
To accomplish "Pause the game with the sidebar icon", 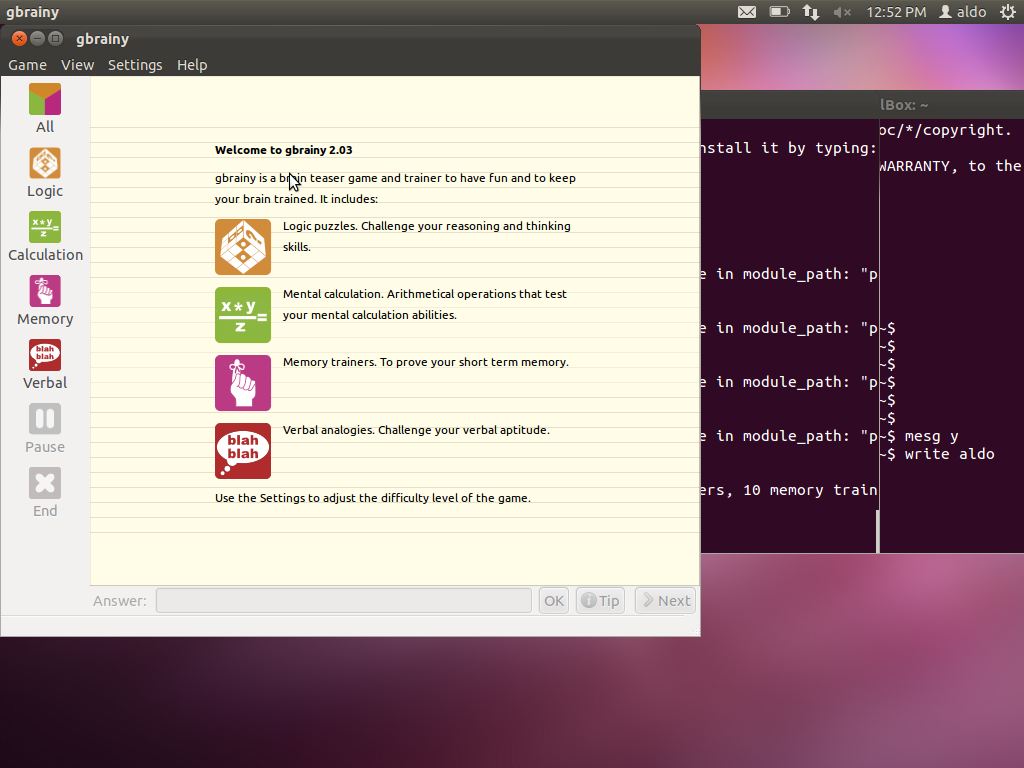I will (x=44, y=419).
